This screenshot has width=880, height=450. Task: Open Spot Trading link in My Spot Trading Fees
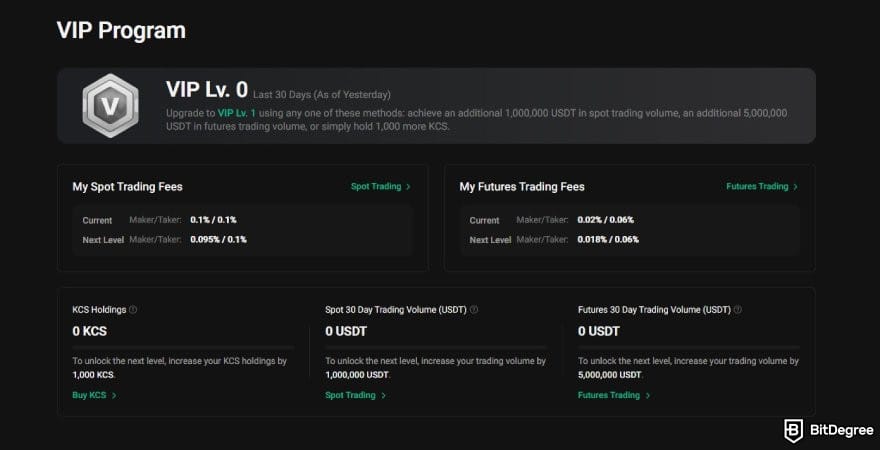click(381, 186)
